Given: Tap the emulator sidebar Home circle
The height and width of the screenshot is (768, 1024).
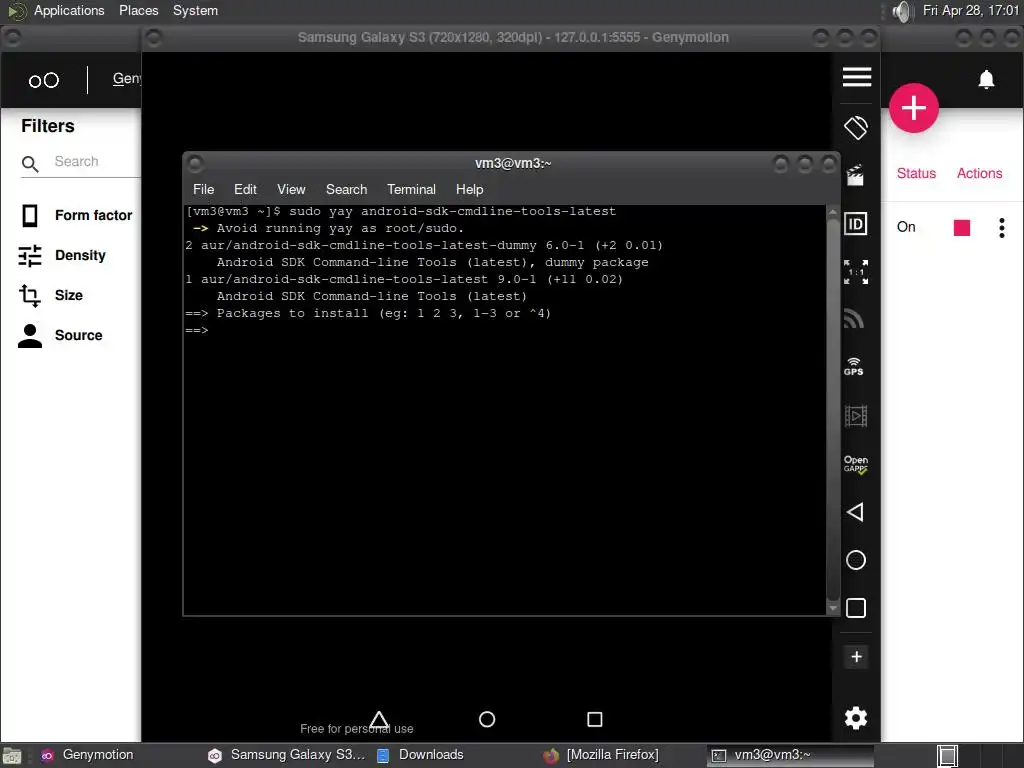Looking at the screenshot, I should 856,560.
